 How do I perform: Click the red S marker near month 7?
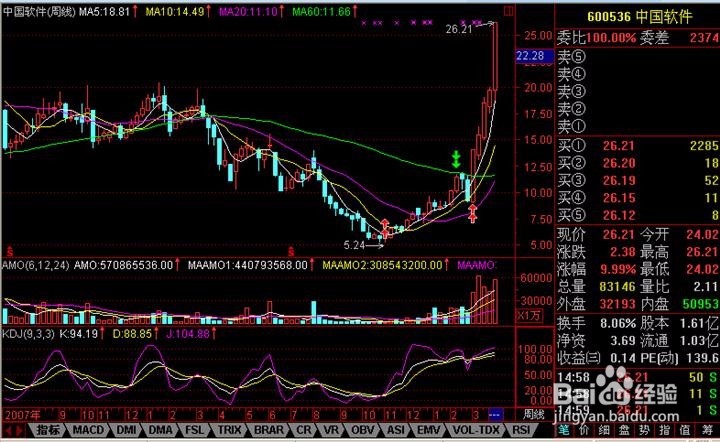tap(291, 252)
